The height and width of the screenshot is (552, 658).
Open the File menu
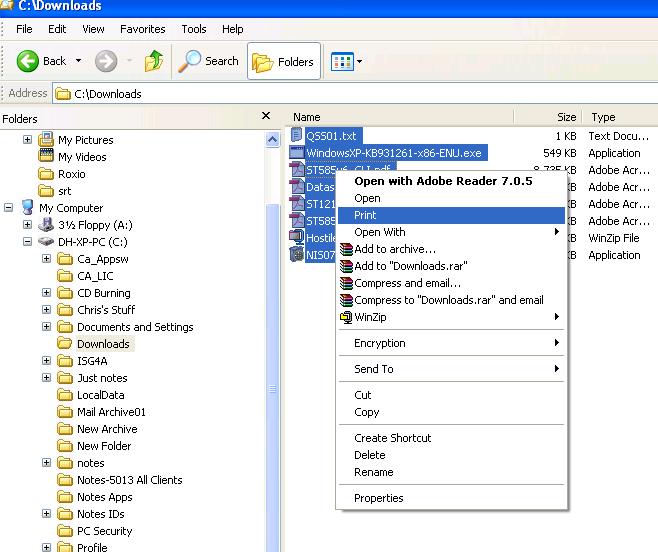click(24, 29)
